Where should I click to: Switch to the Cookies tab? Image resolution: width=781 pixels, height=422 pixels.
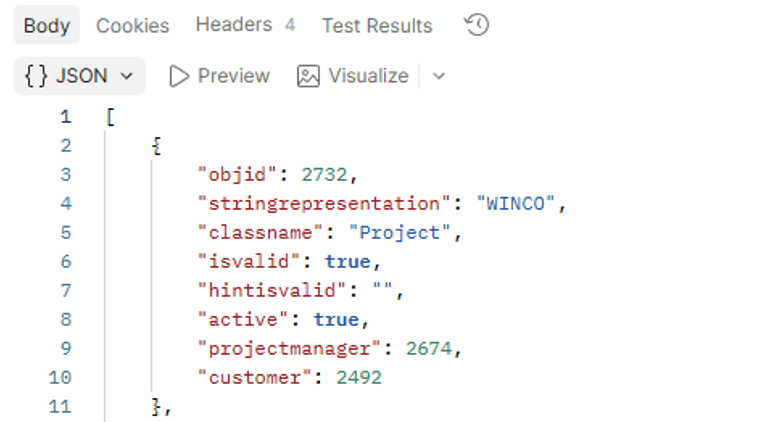(132, 25)
